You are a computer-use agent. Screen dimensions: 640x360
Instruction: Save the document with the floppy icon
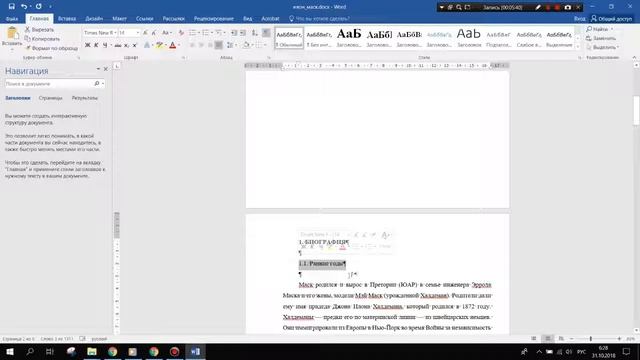11,7
